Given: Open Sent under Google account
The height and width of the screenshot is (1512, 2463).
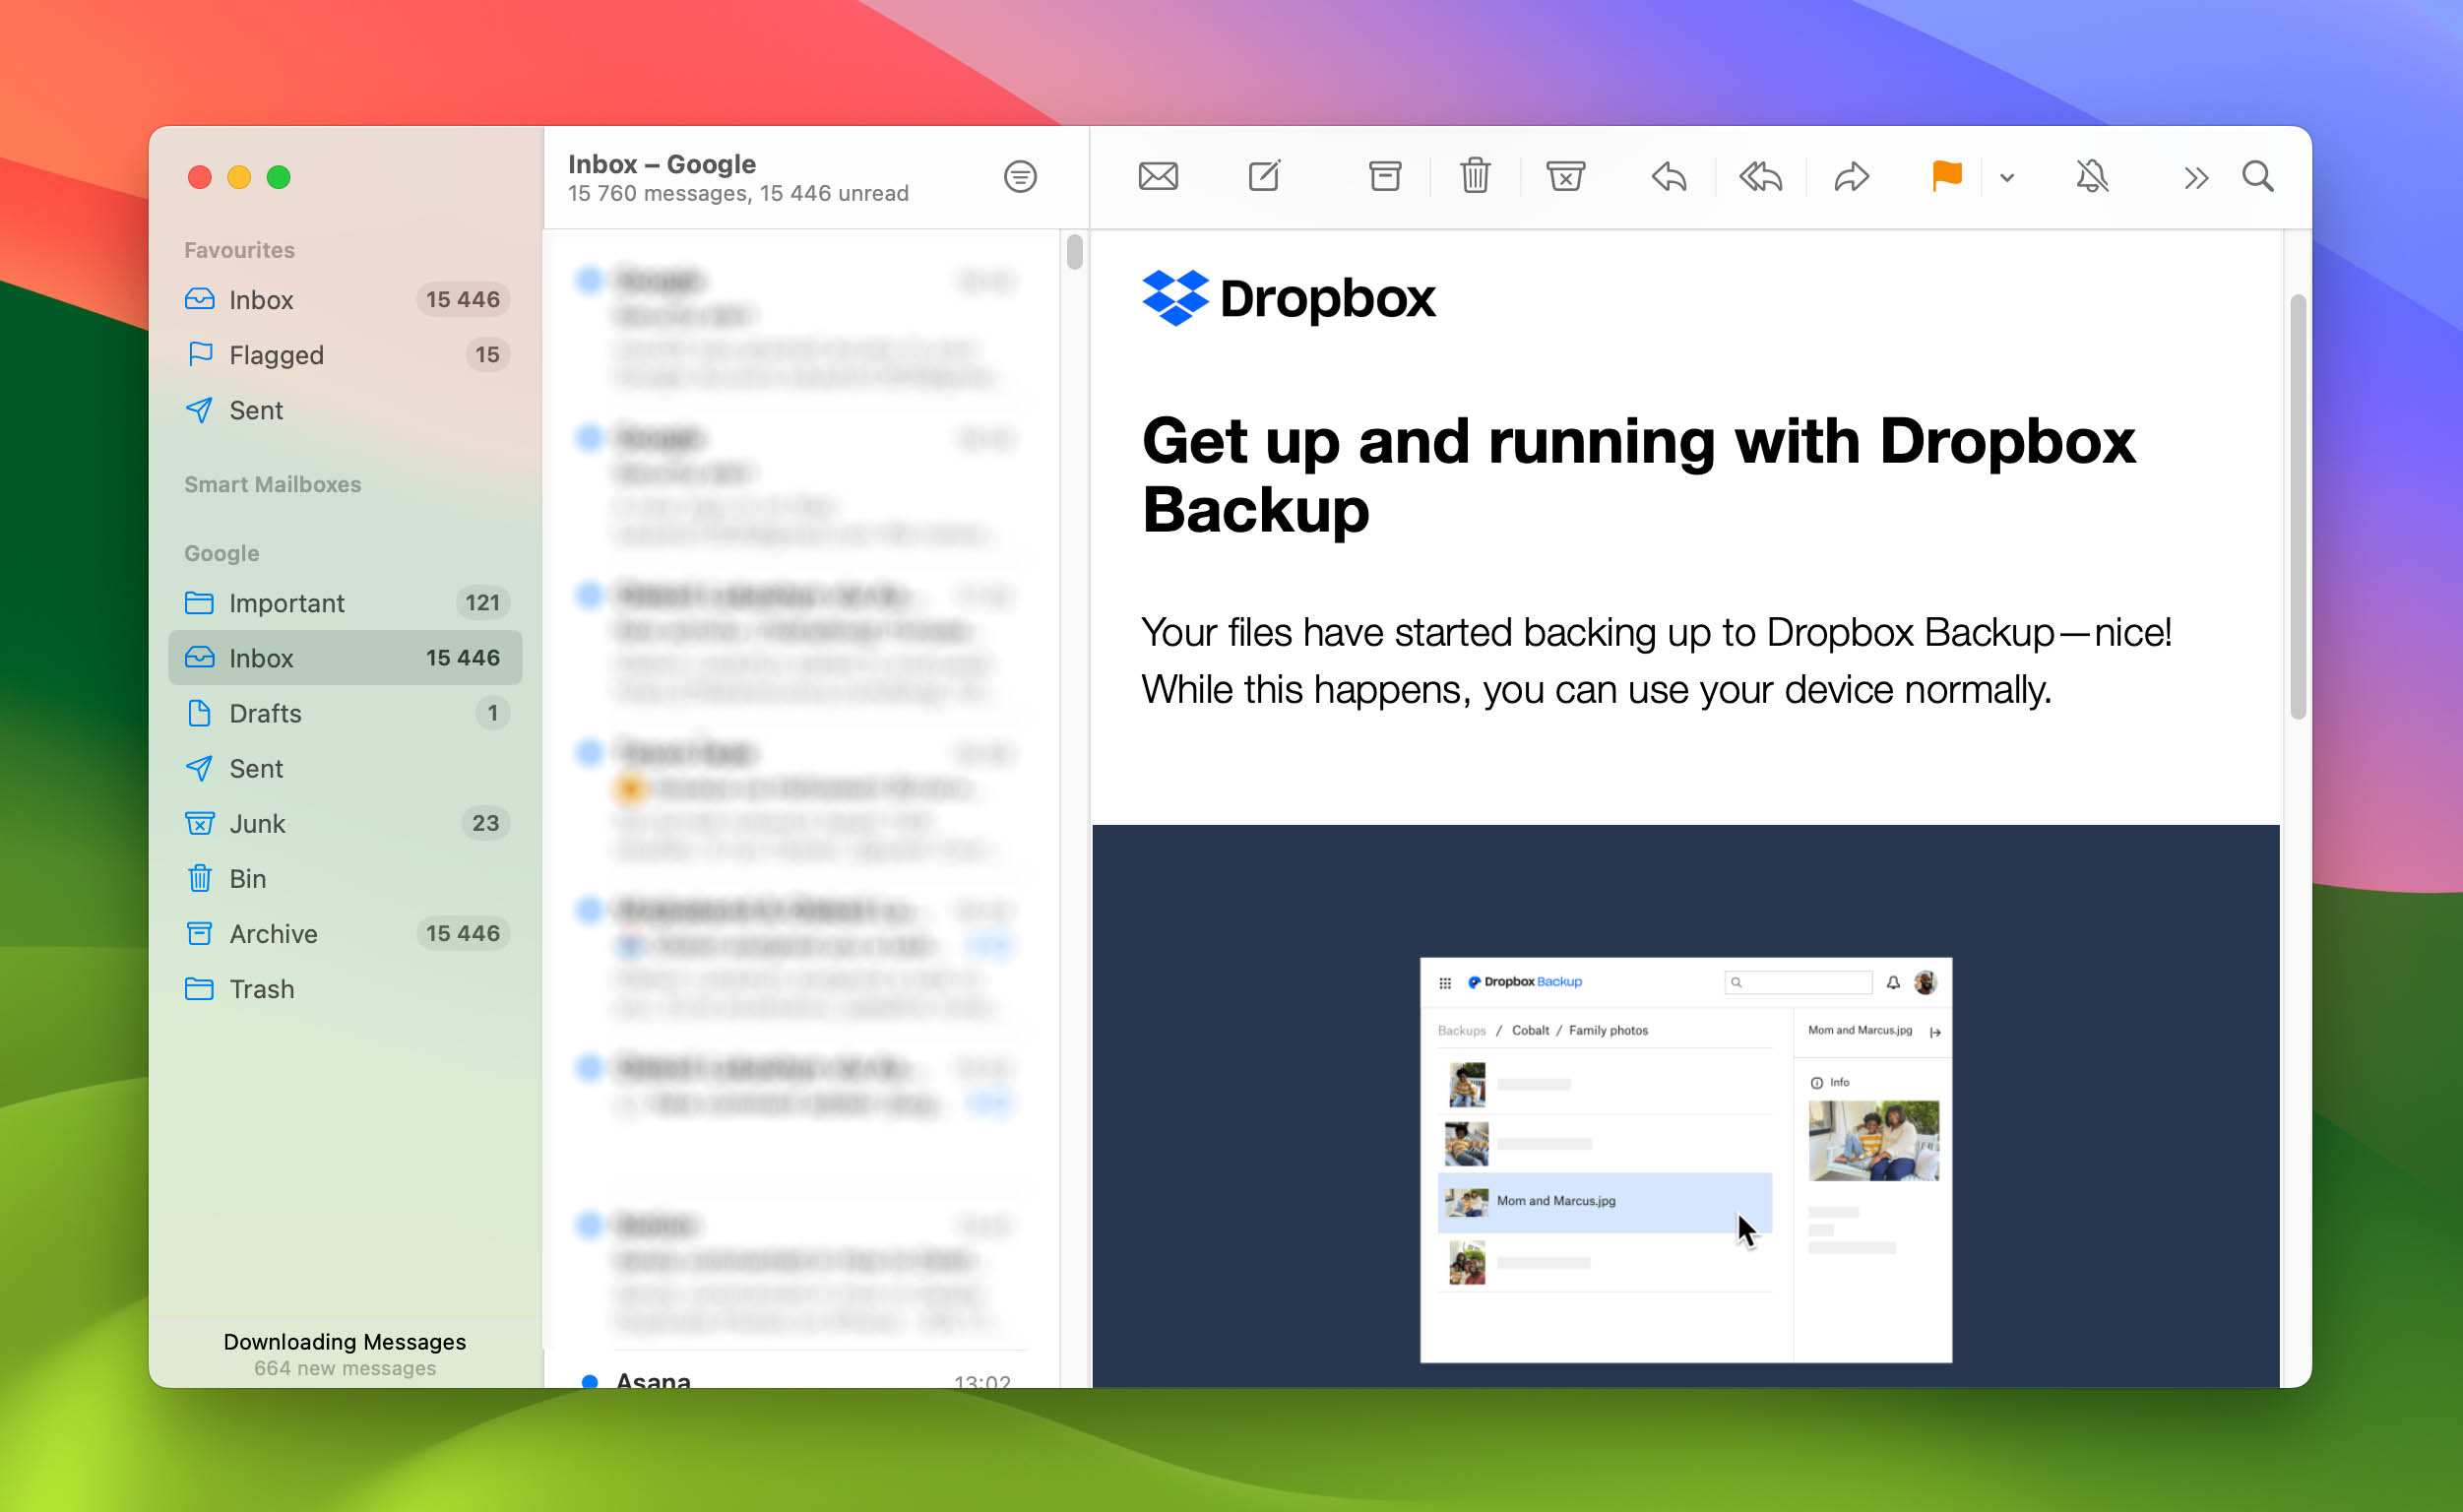Looking at the screenshot, I should pos(345,768).
